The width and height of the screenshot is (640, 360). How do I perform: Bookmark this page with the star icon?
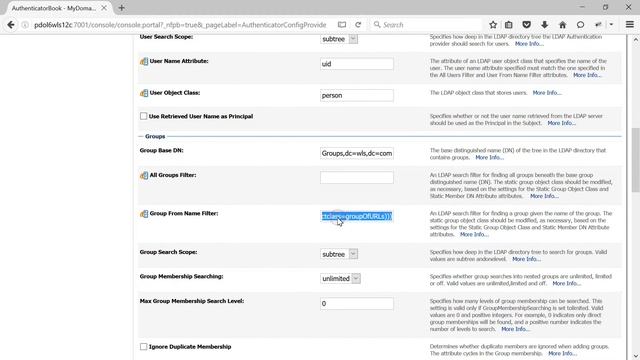493,25
